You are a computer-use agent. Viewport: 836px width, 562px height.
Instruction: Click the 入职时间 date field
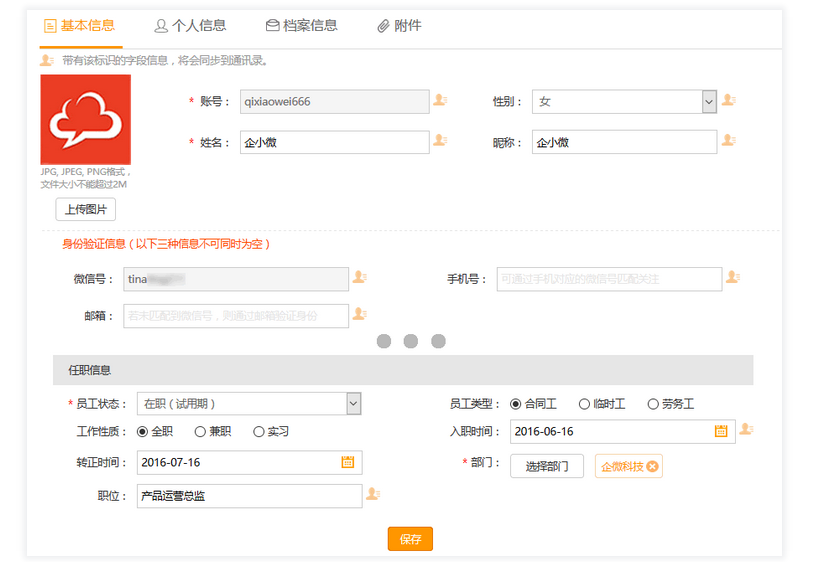[x=623, y=431]
